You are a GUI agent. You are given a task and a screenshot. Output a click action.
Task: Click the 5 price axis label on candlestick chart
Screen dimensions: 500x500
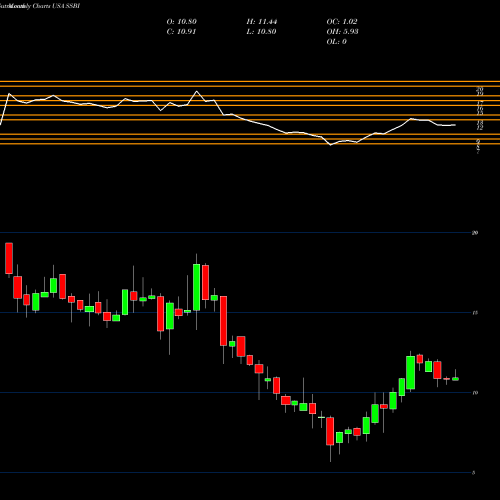click(474, 473)
